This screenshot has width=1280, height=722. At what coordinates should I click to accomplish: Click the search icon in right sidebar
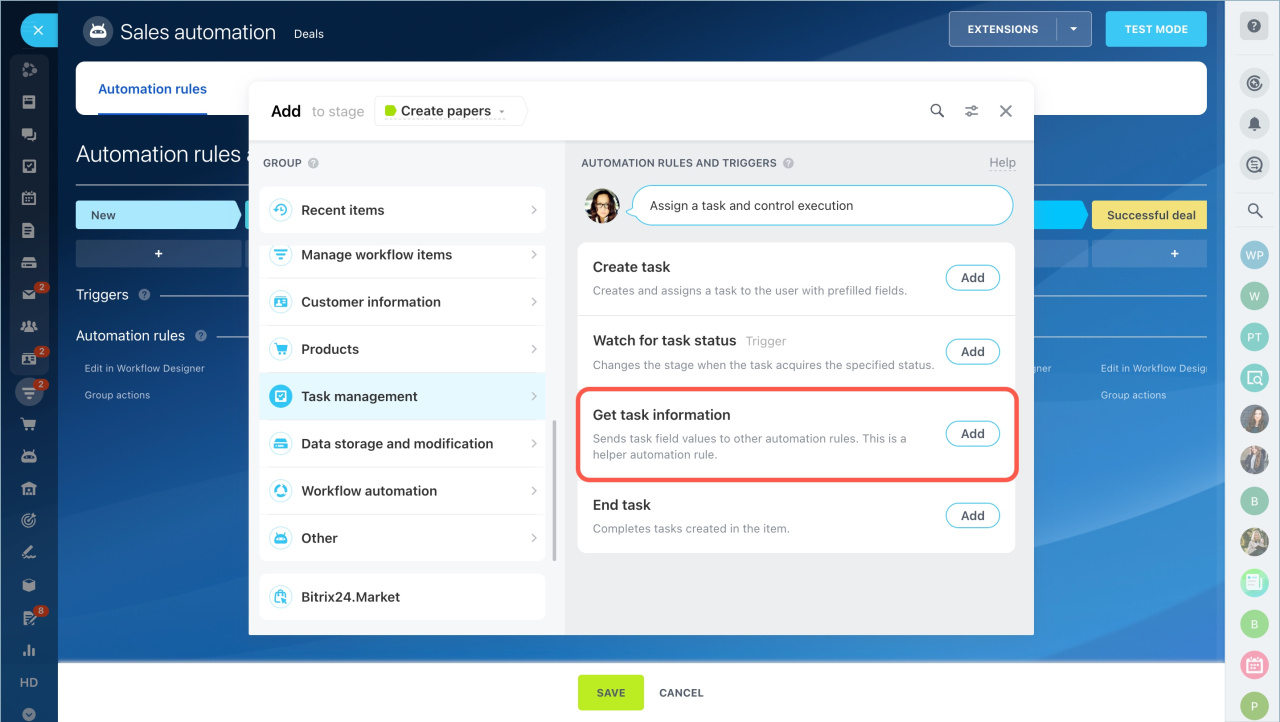coord(1254,210)
